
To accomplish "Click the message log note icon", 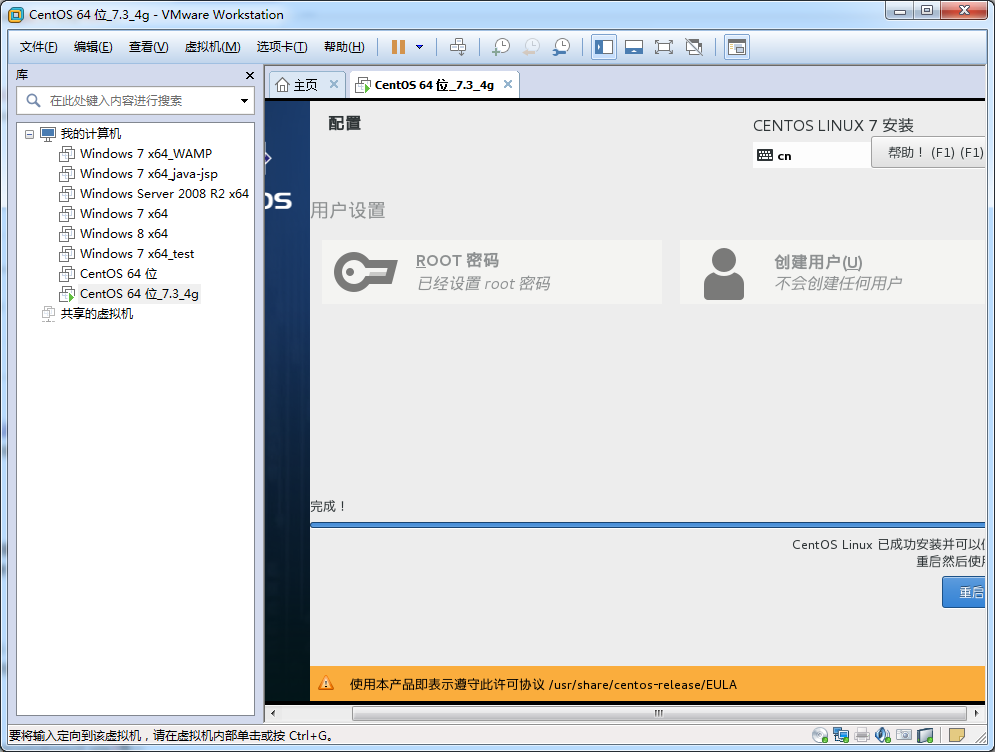I will 957,735.
